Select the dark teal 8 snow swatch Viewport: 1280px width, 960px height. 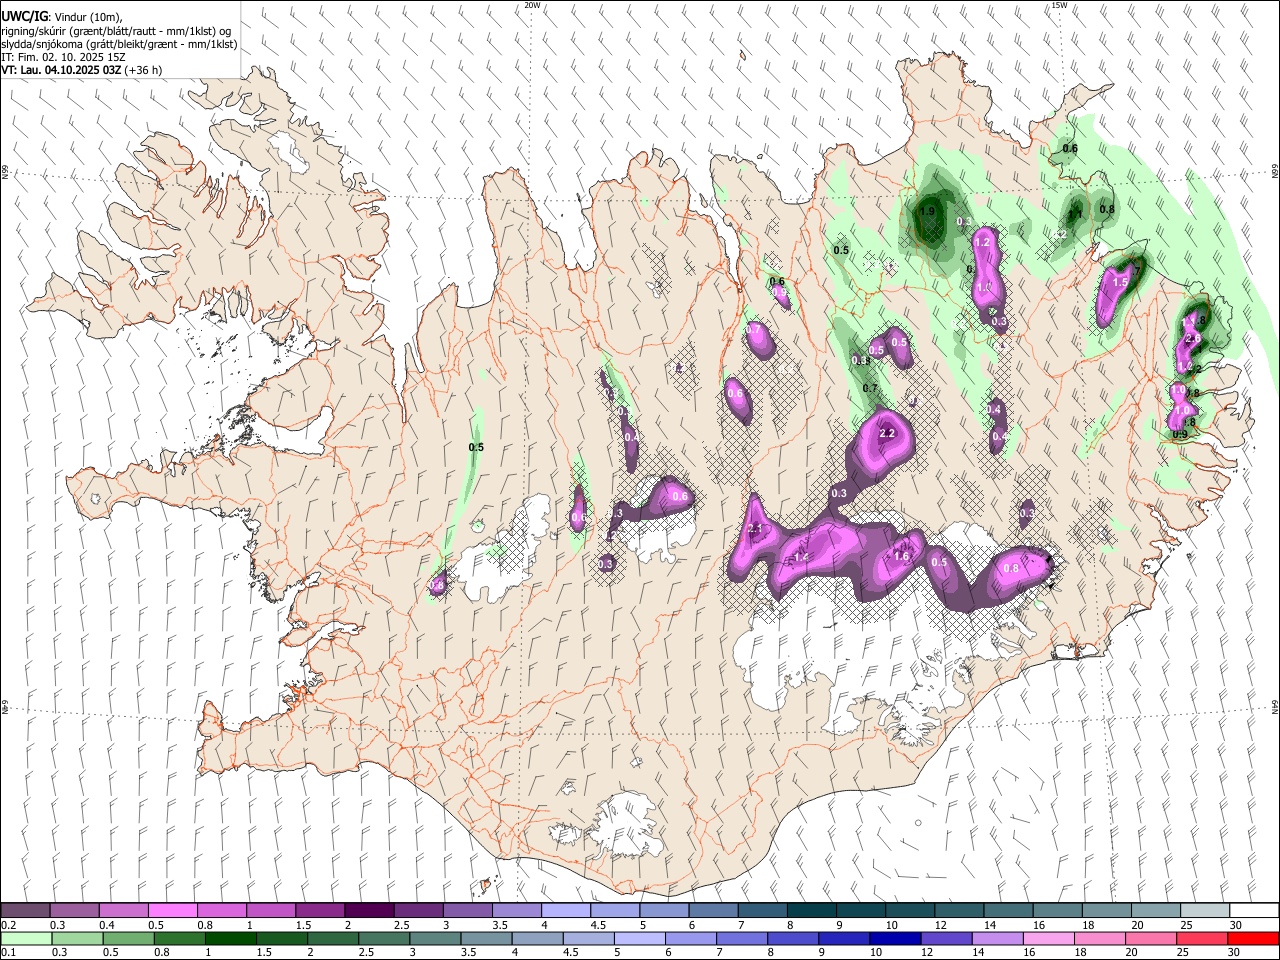tap(811, 911)
